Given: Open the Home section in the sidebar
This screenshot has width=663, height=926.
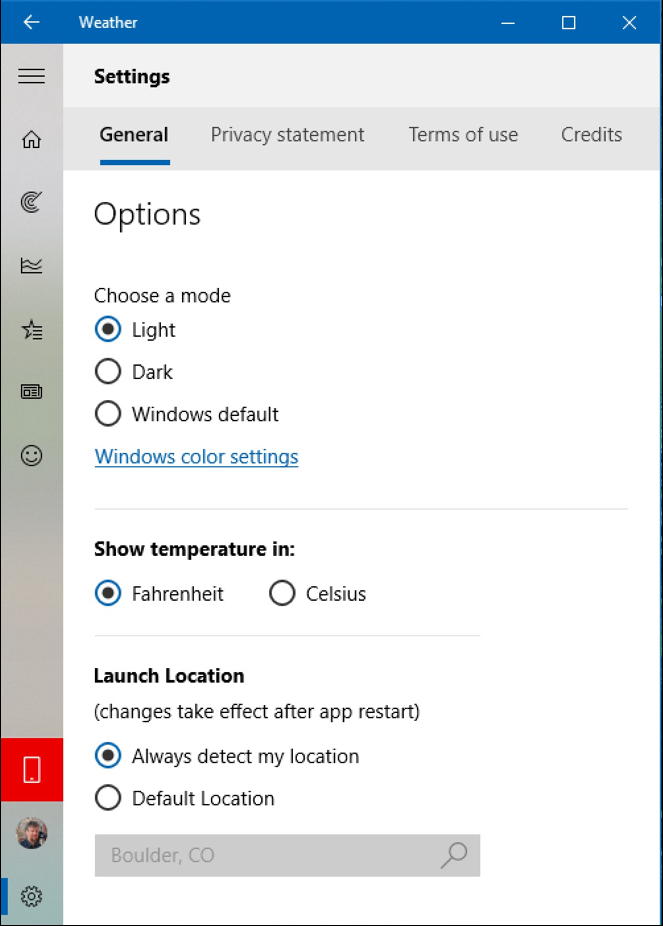Looking at the screenshot, I should (x=31, y=140).
